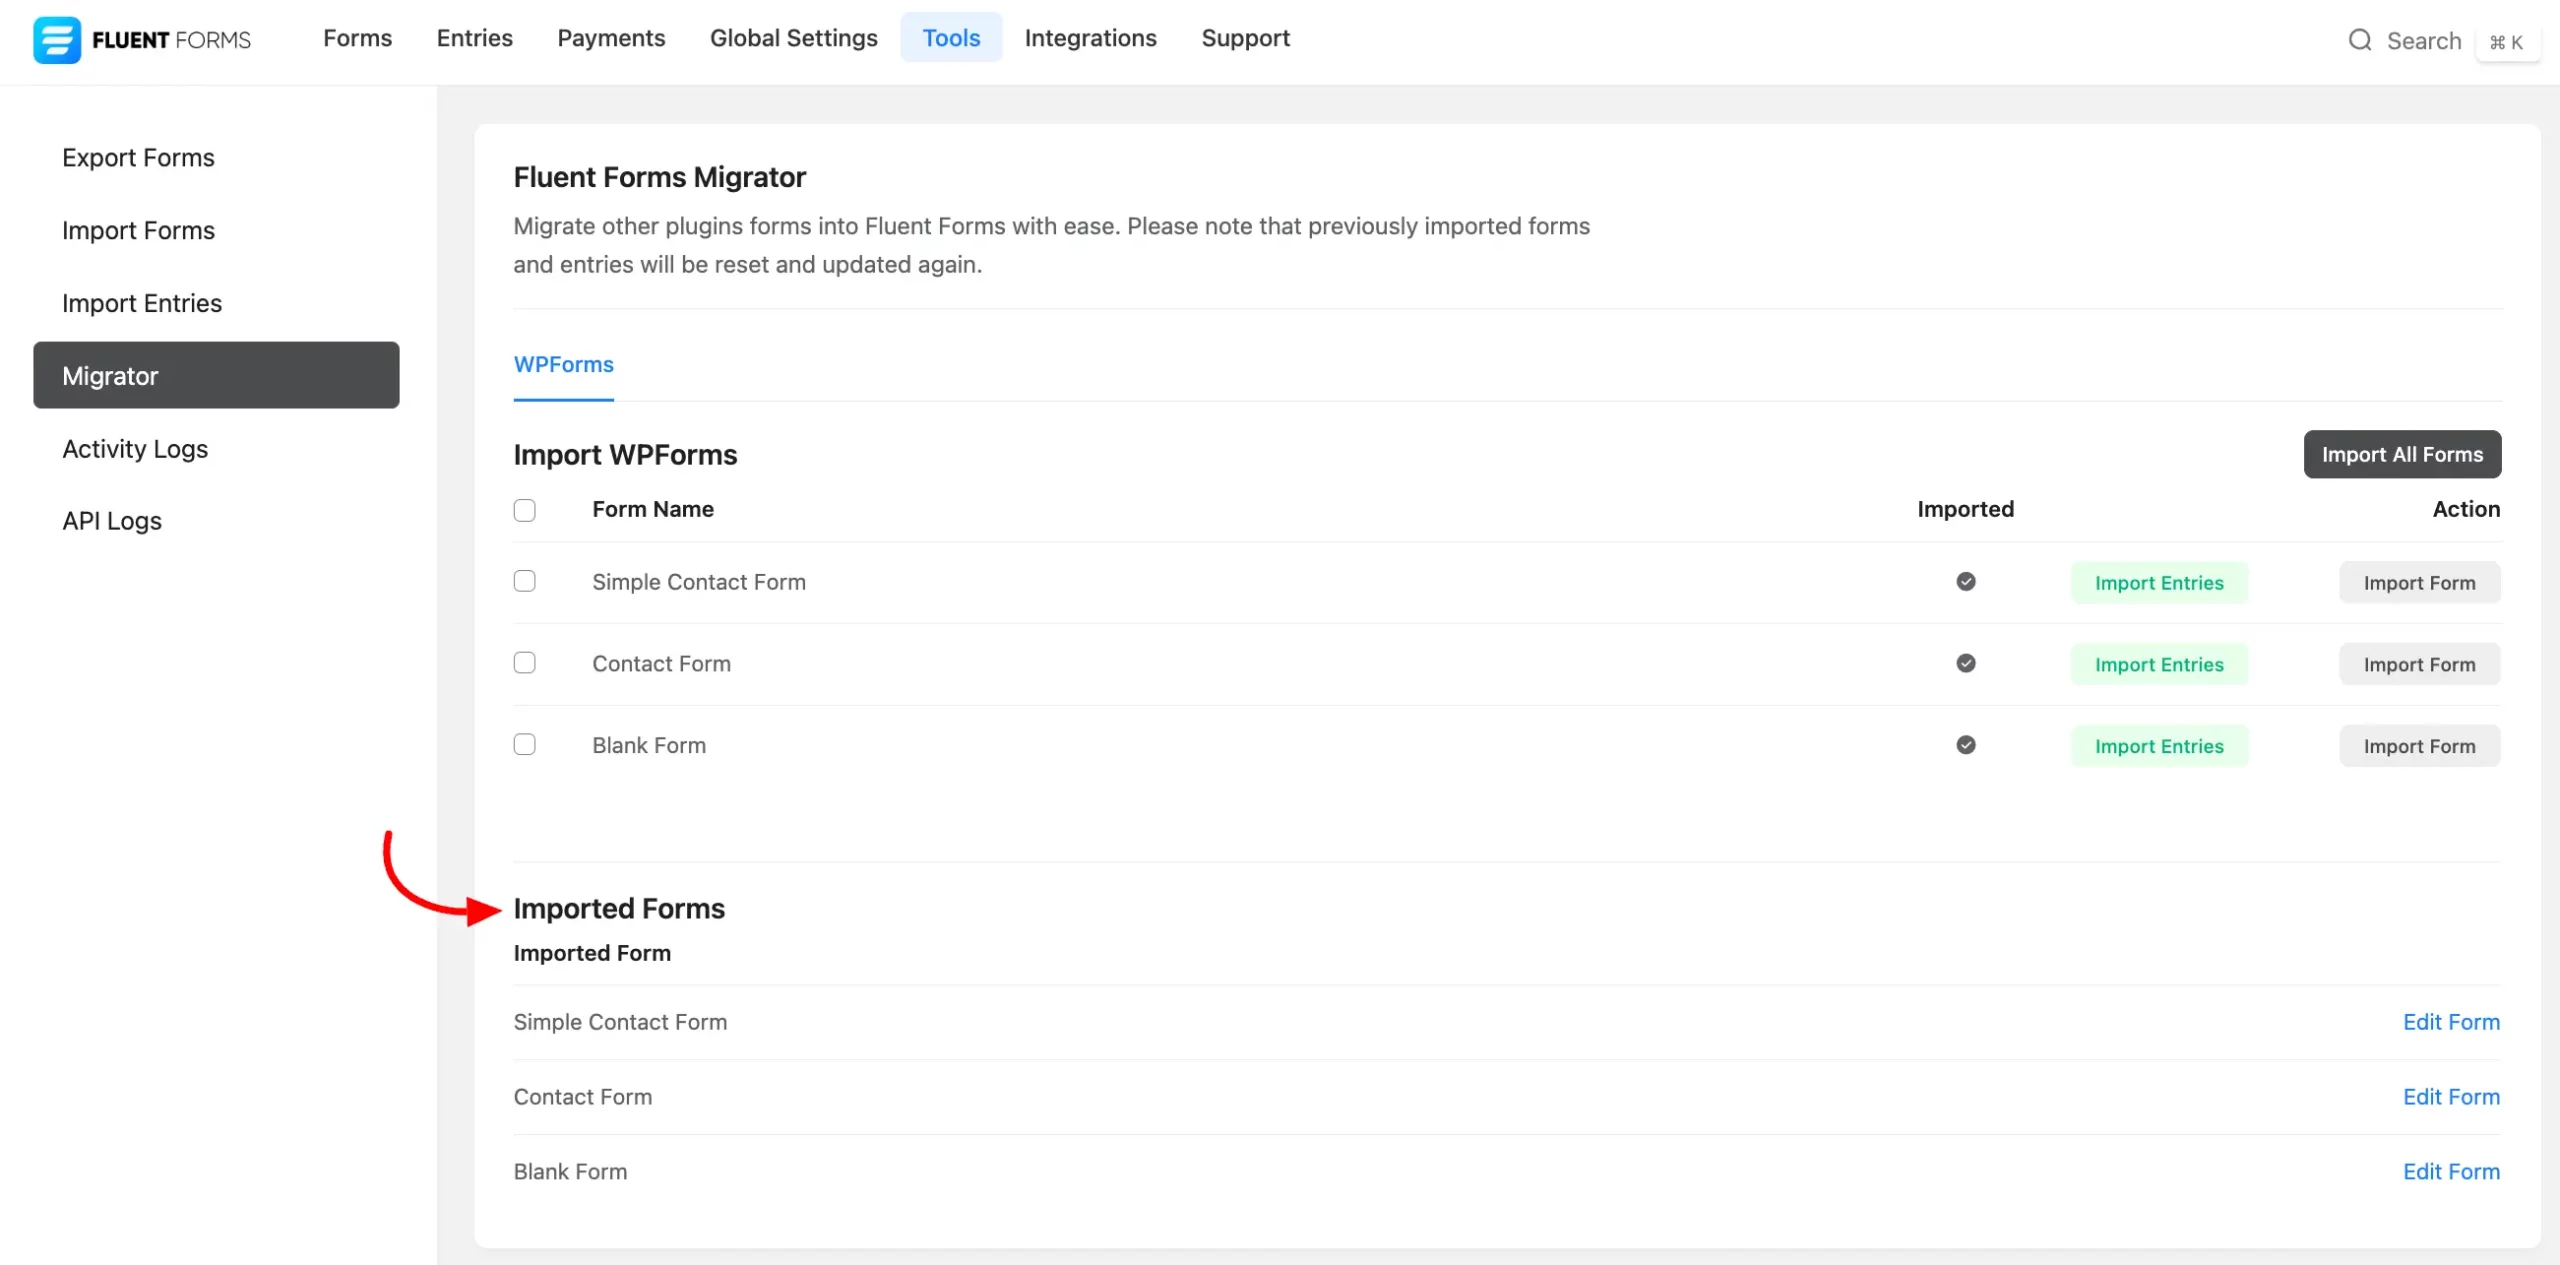Open Edit Form for Blank Form
2560x1265 pixels.
(x=2451, y=1171)
